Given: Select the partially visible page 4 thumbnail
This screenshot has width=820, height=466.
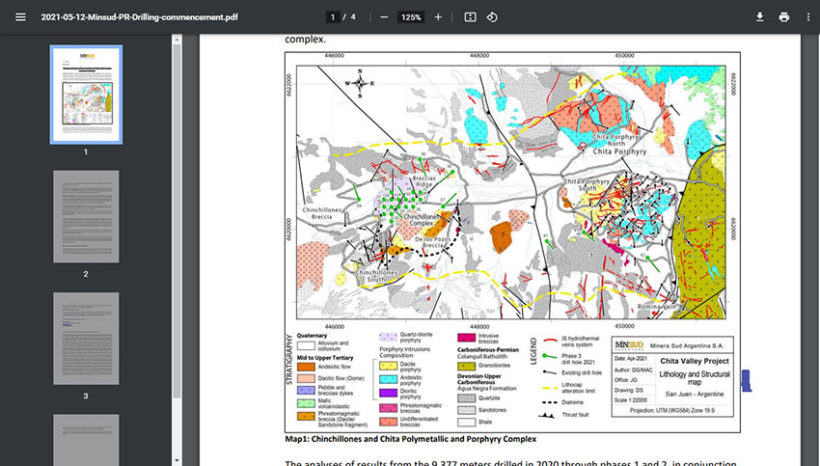Looking at the screenshot, I should pos(86,440).
